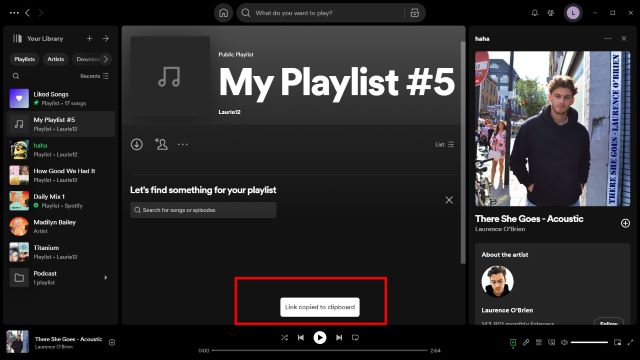Screen dimensions: 640x360
Task: Select My Playlist #5 in the library
Action: [61, 124]
